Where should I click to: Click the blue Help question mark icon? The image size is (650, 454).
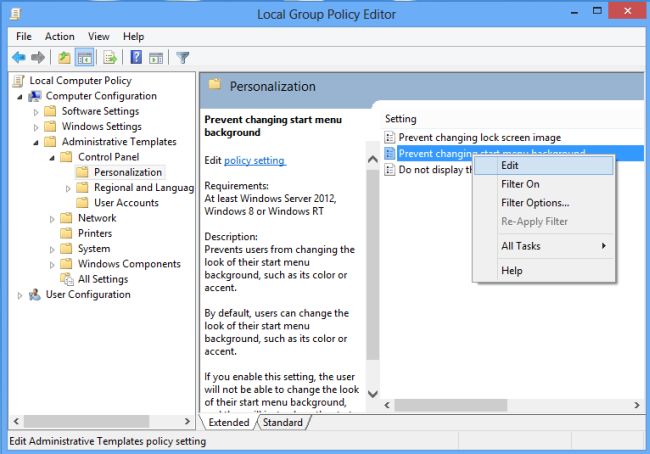tap(136, 57)
